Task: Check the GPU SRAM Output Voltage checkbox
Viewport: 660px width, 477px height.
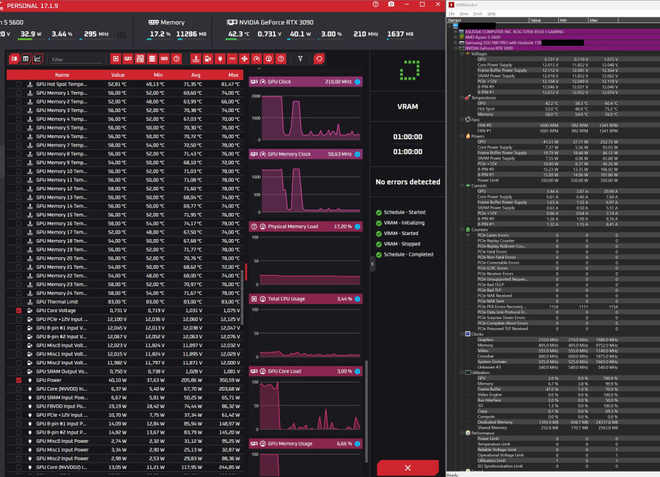Action: click(19, 371)
